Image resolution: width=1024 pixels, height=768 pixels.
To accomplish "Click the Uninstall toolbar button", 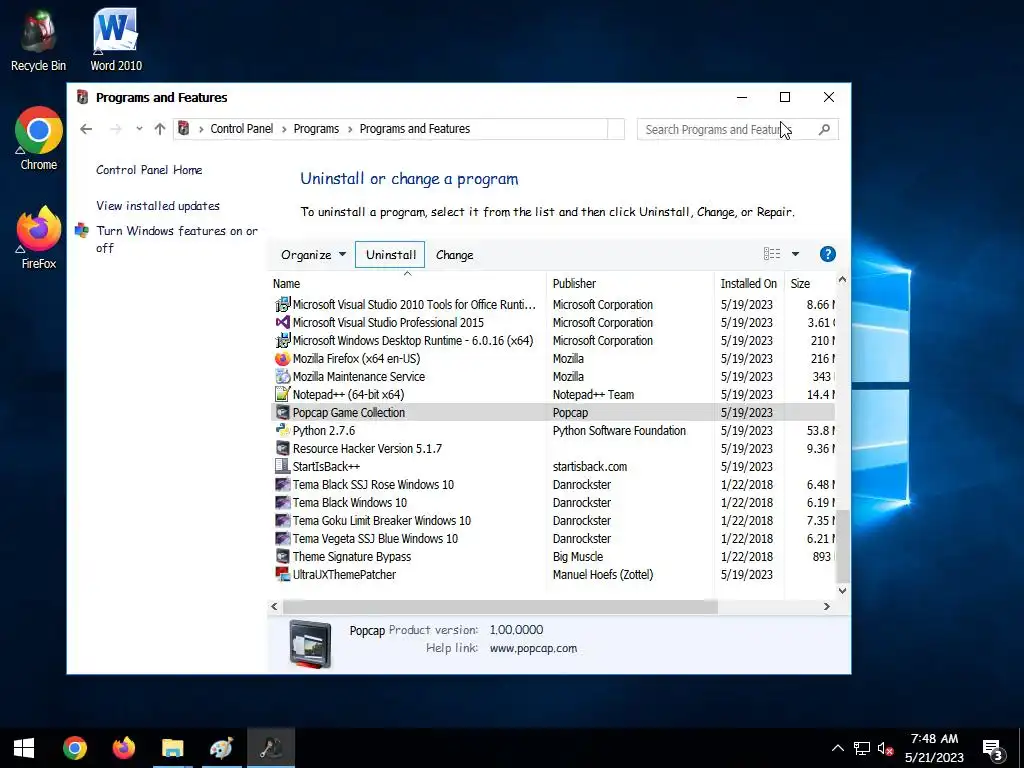I will 390,255.
